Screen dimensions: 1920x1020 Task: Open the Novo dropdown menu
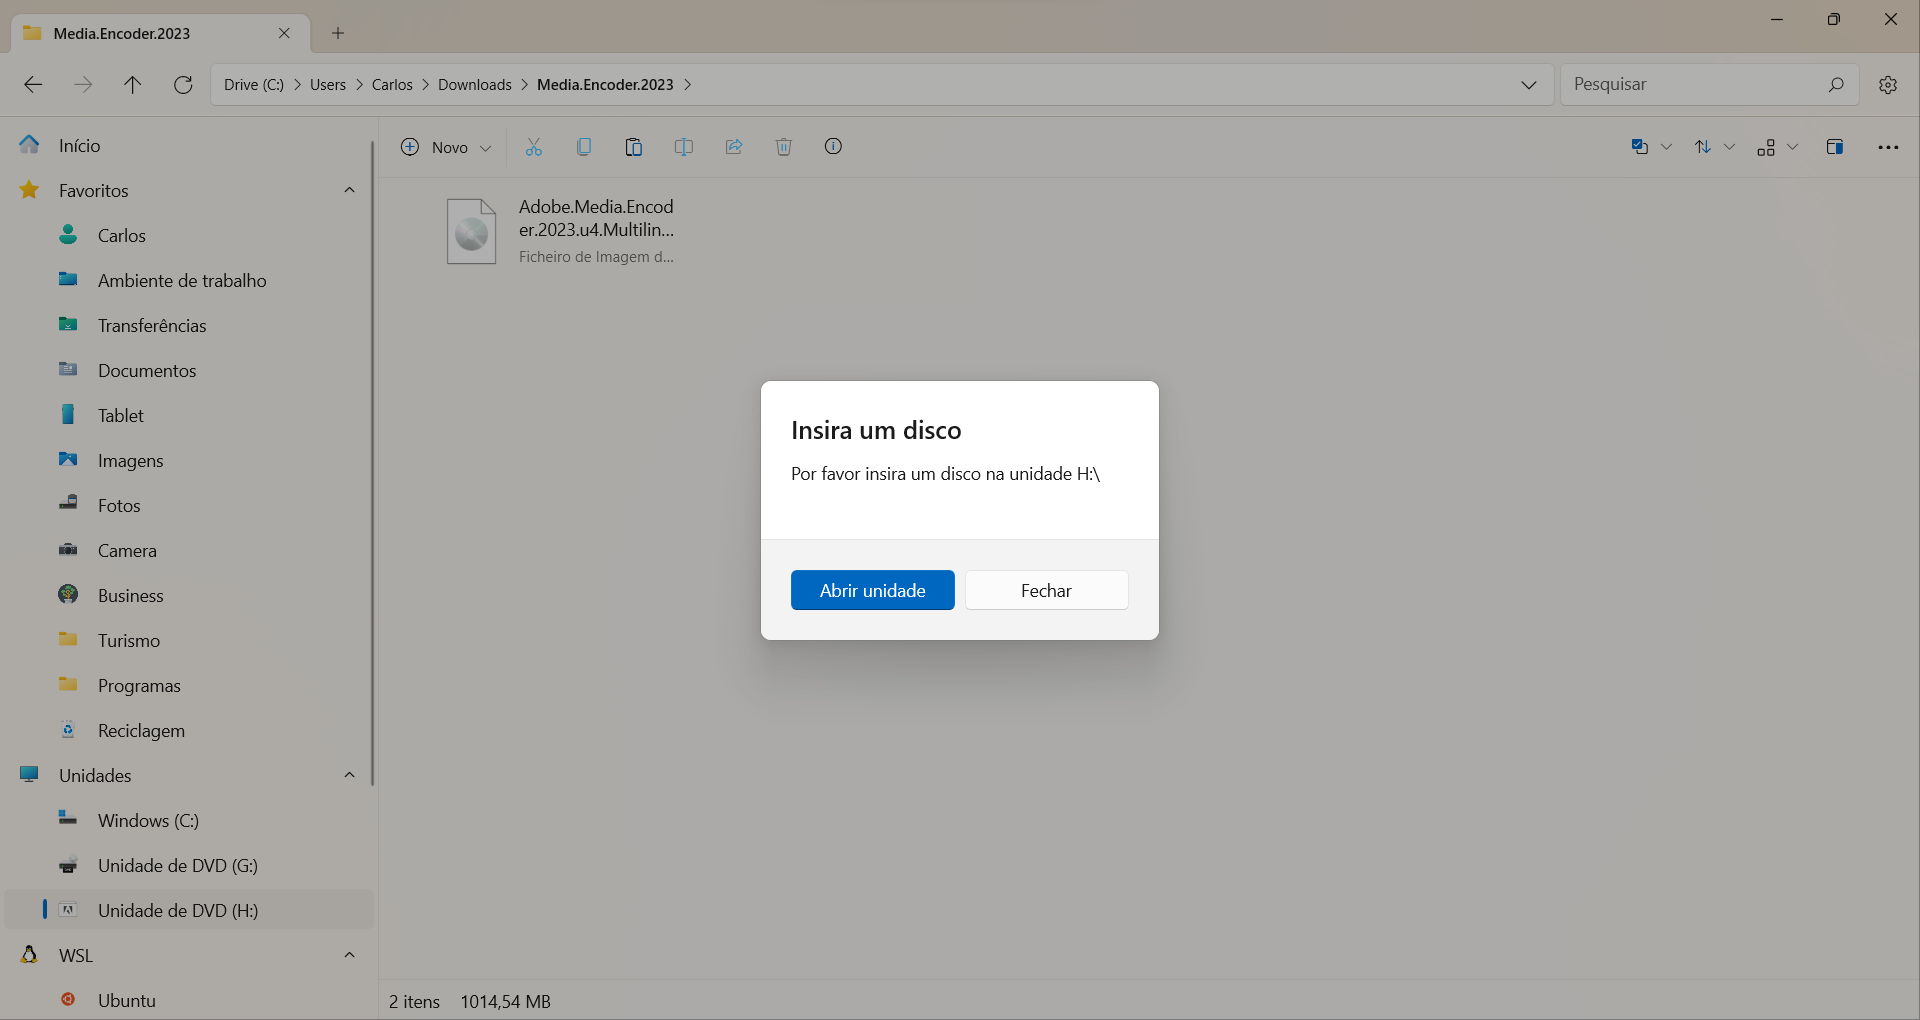(x=446, y=146)
